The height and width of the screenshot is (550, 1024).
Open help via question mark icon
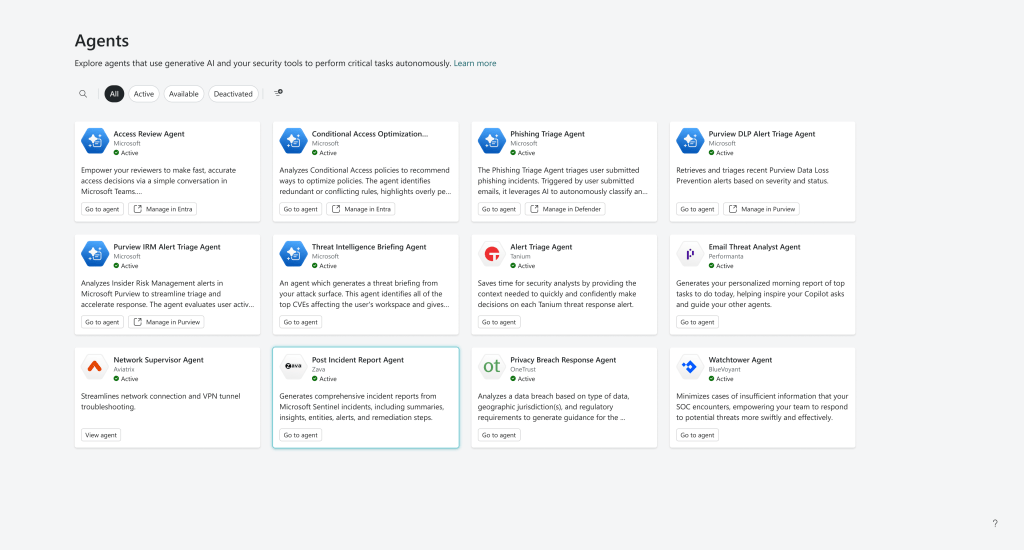[994, 523]
